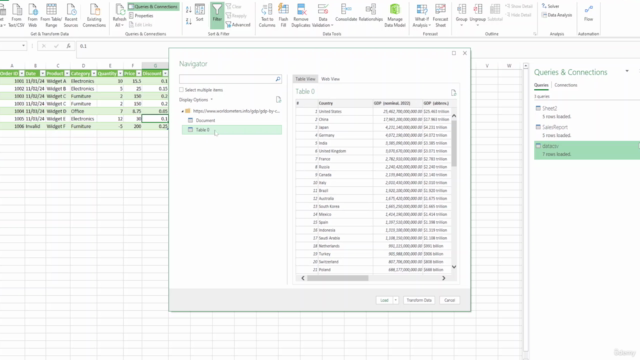Switch to Table View tab
Image resolution: width=640 pixels, height=360 pixels.
305,79
